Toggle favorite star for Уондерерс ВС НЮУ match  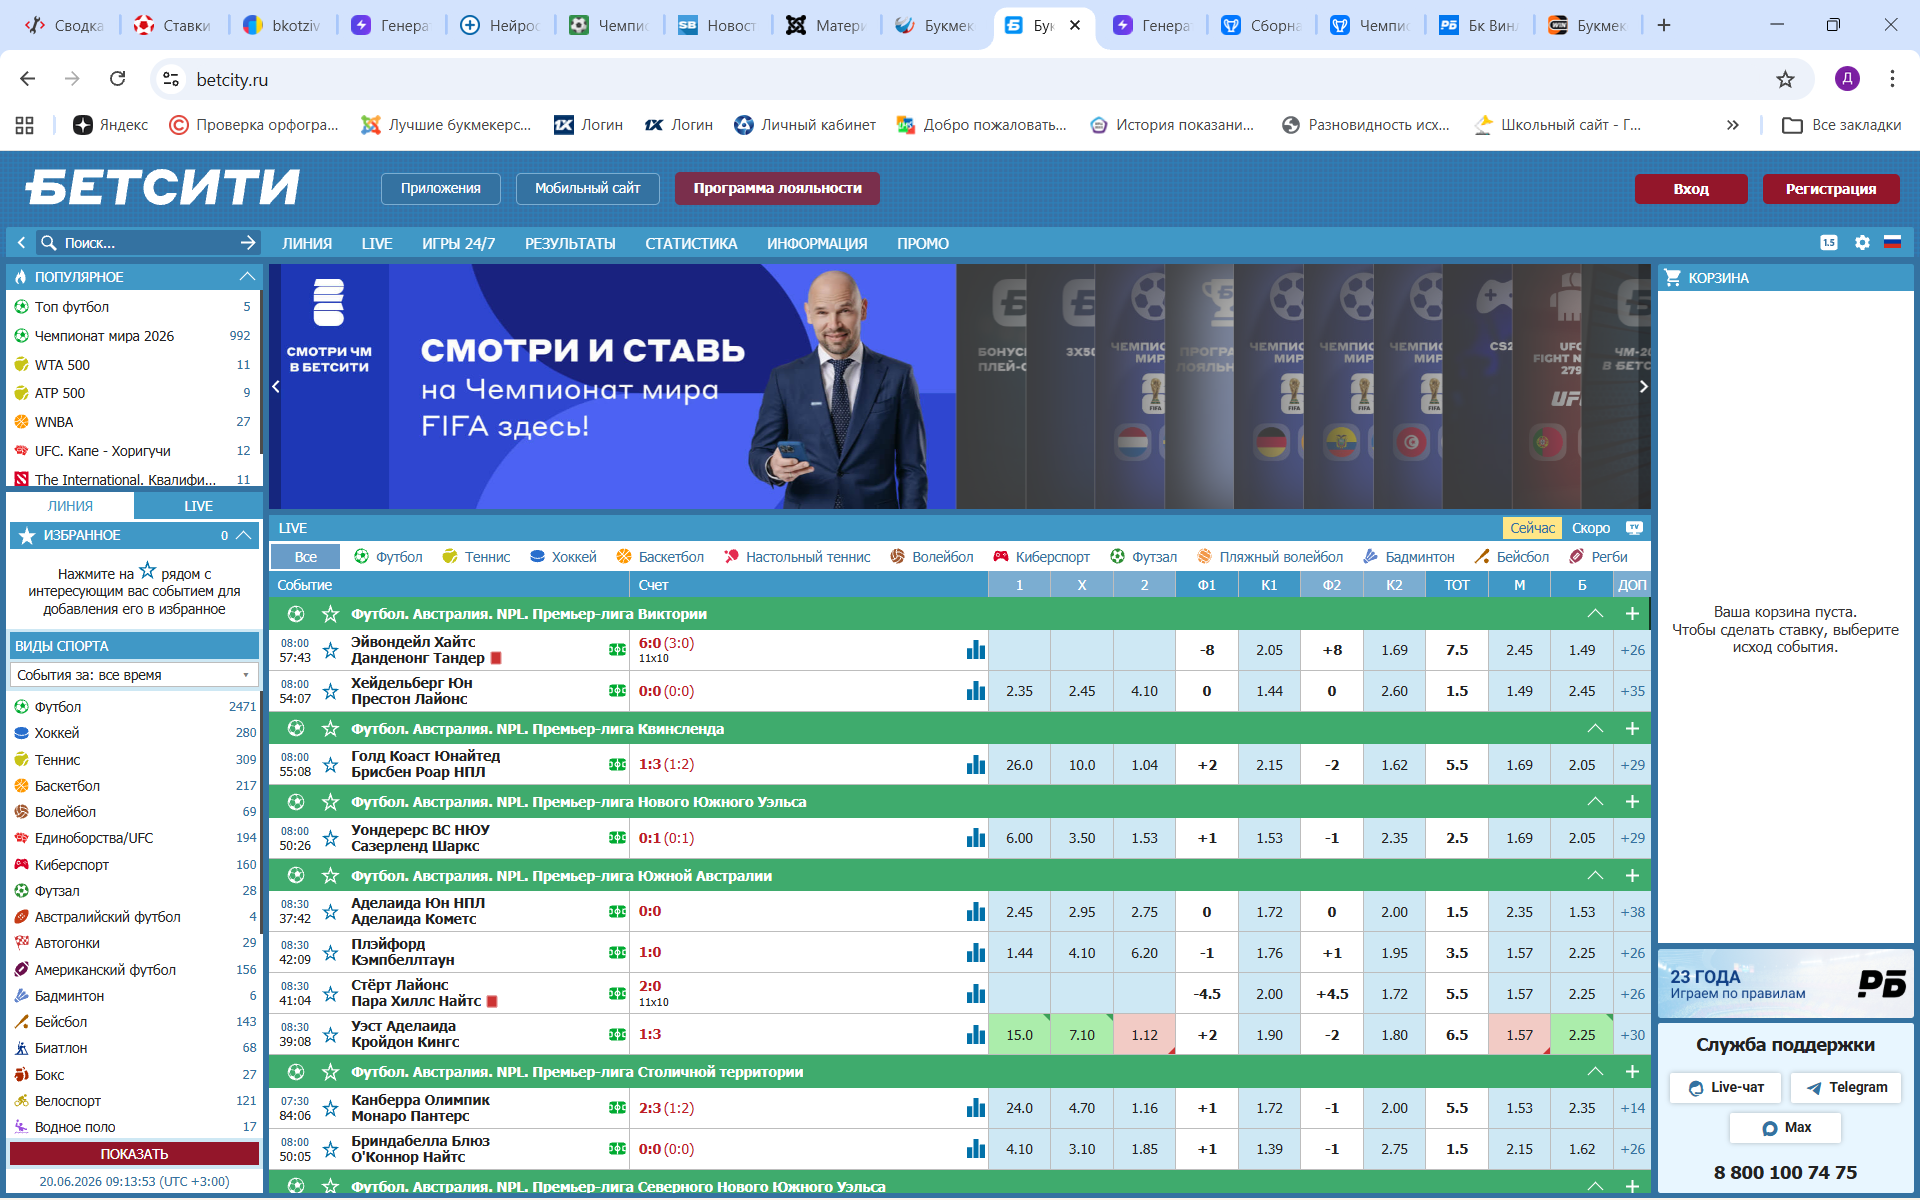330,838
